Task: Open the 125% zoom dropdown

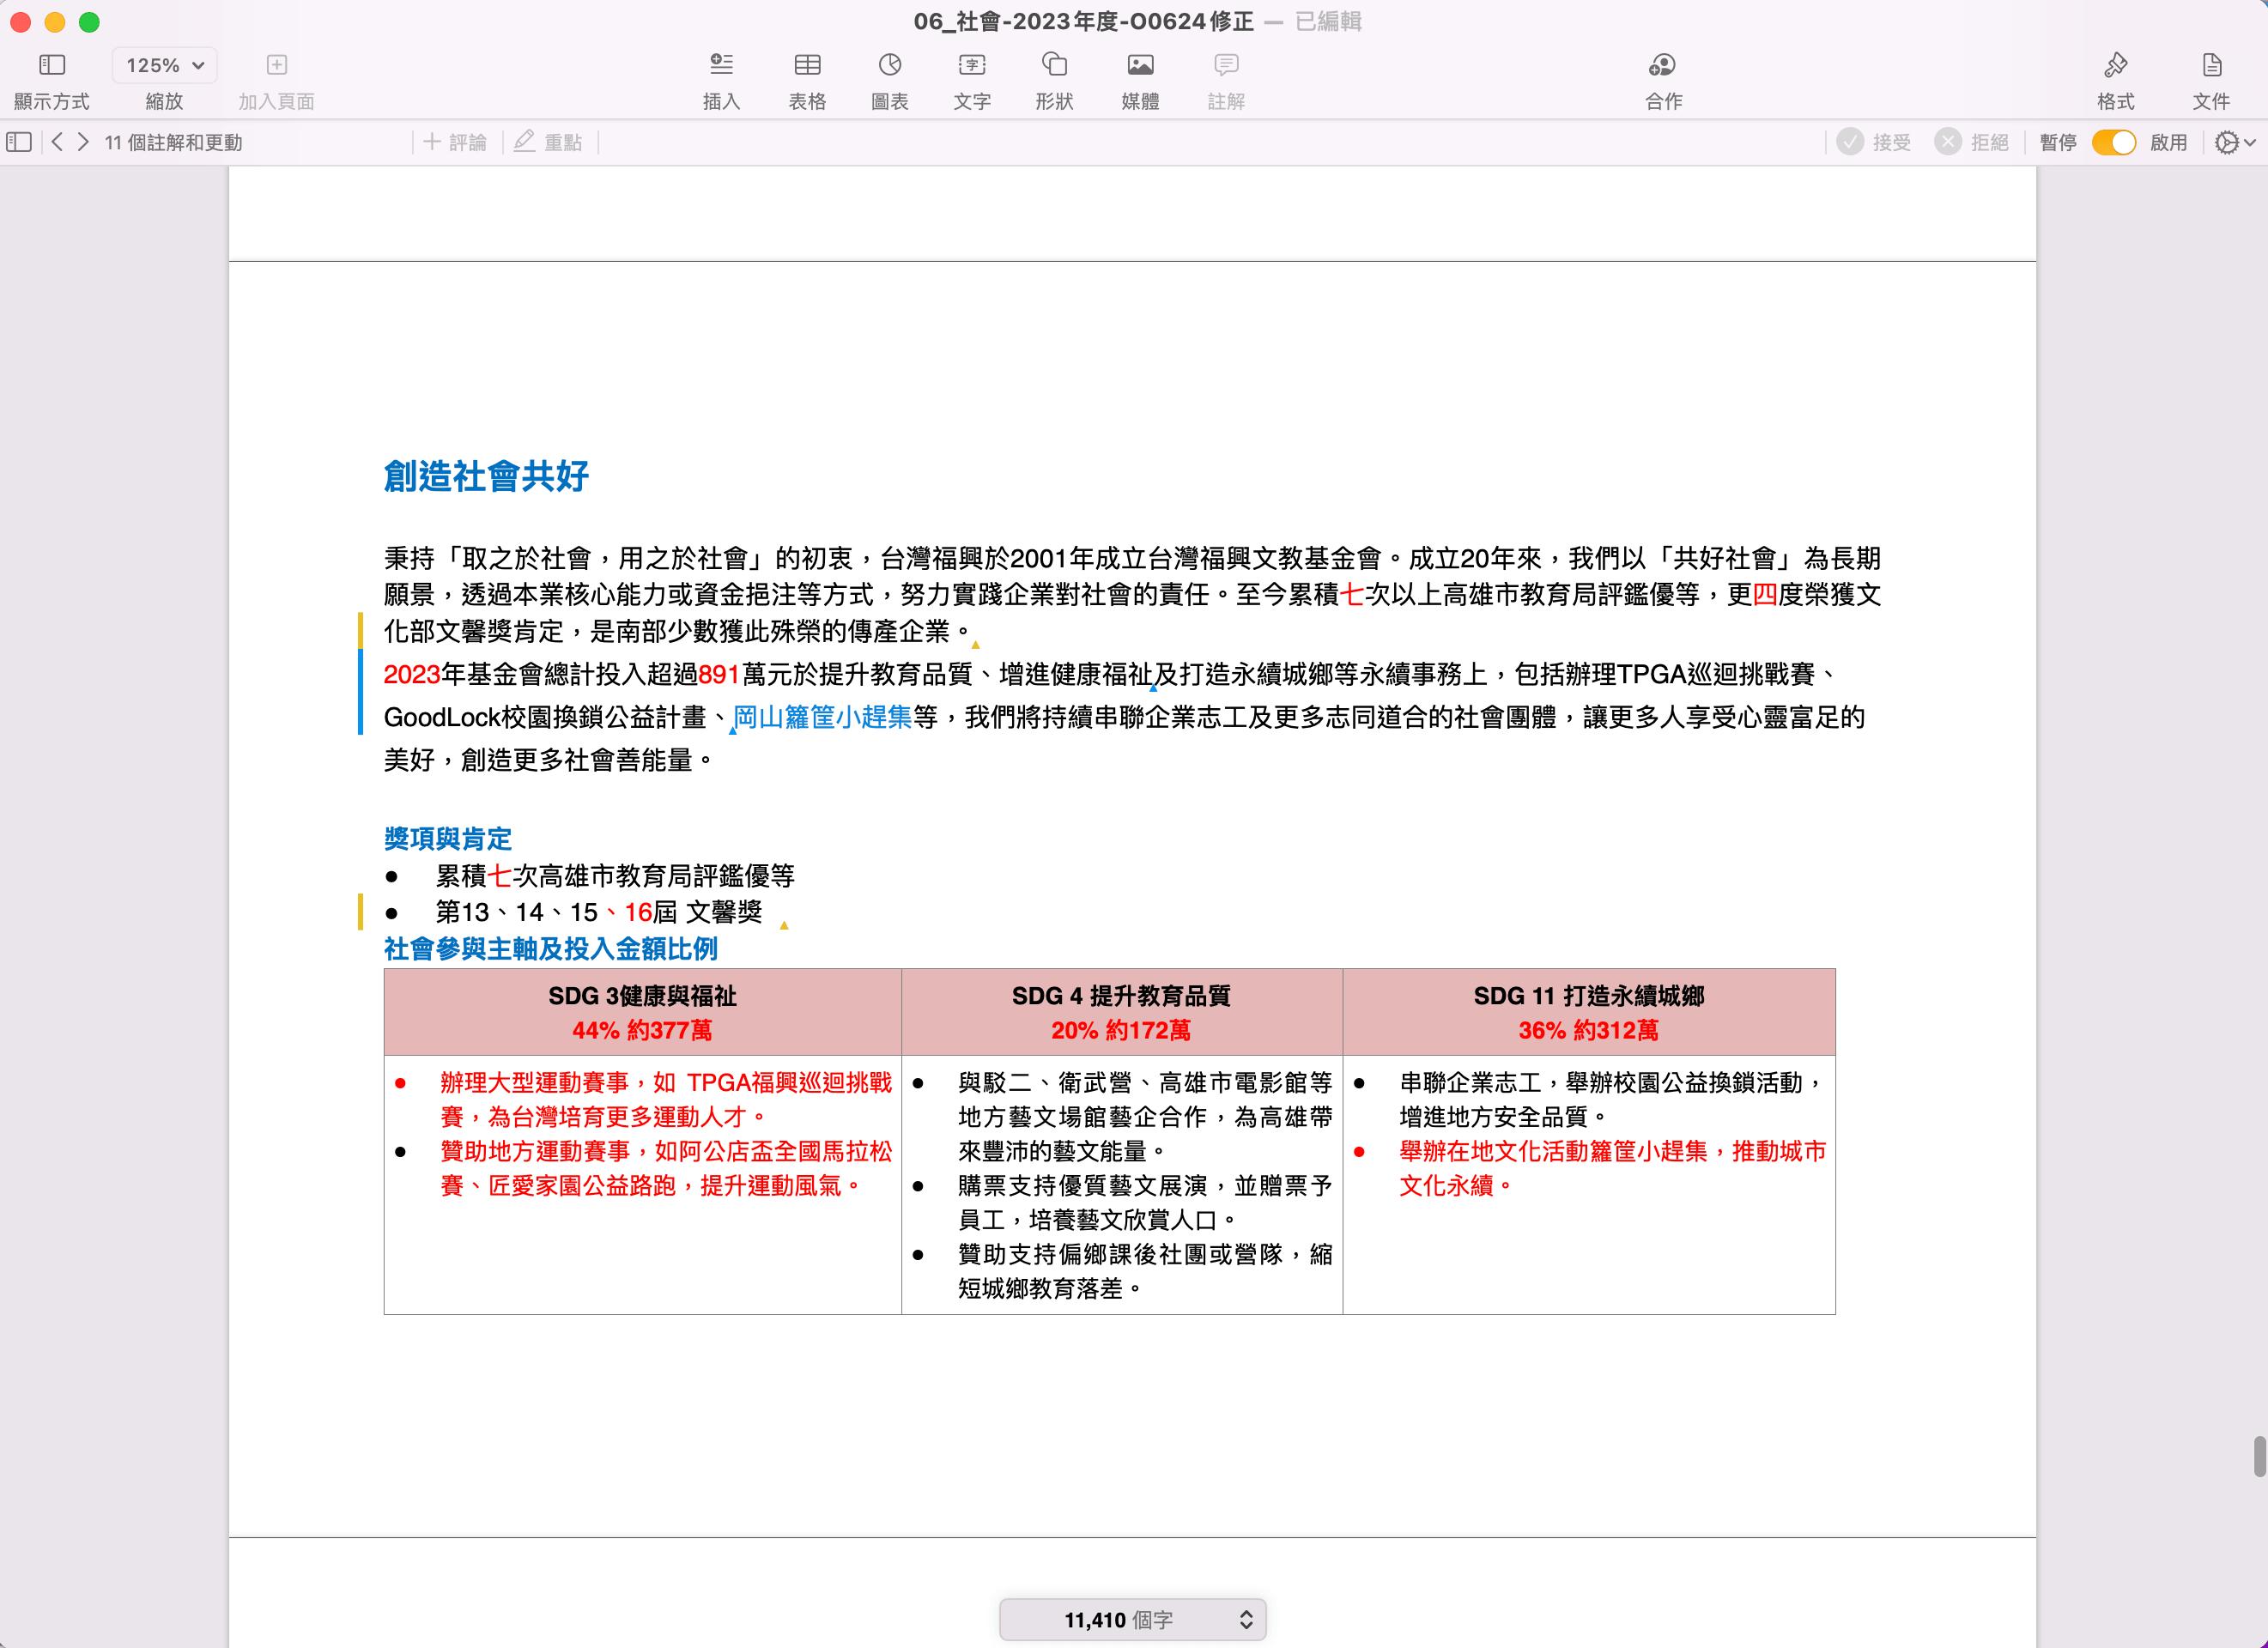Action: coord(165,65)
